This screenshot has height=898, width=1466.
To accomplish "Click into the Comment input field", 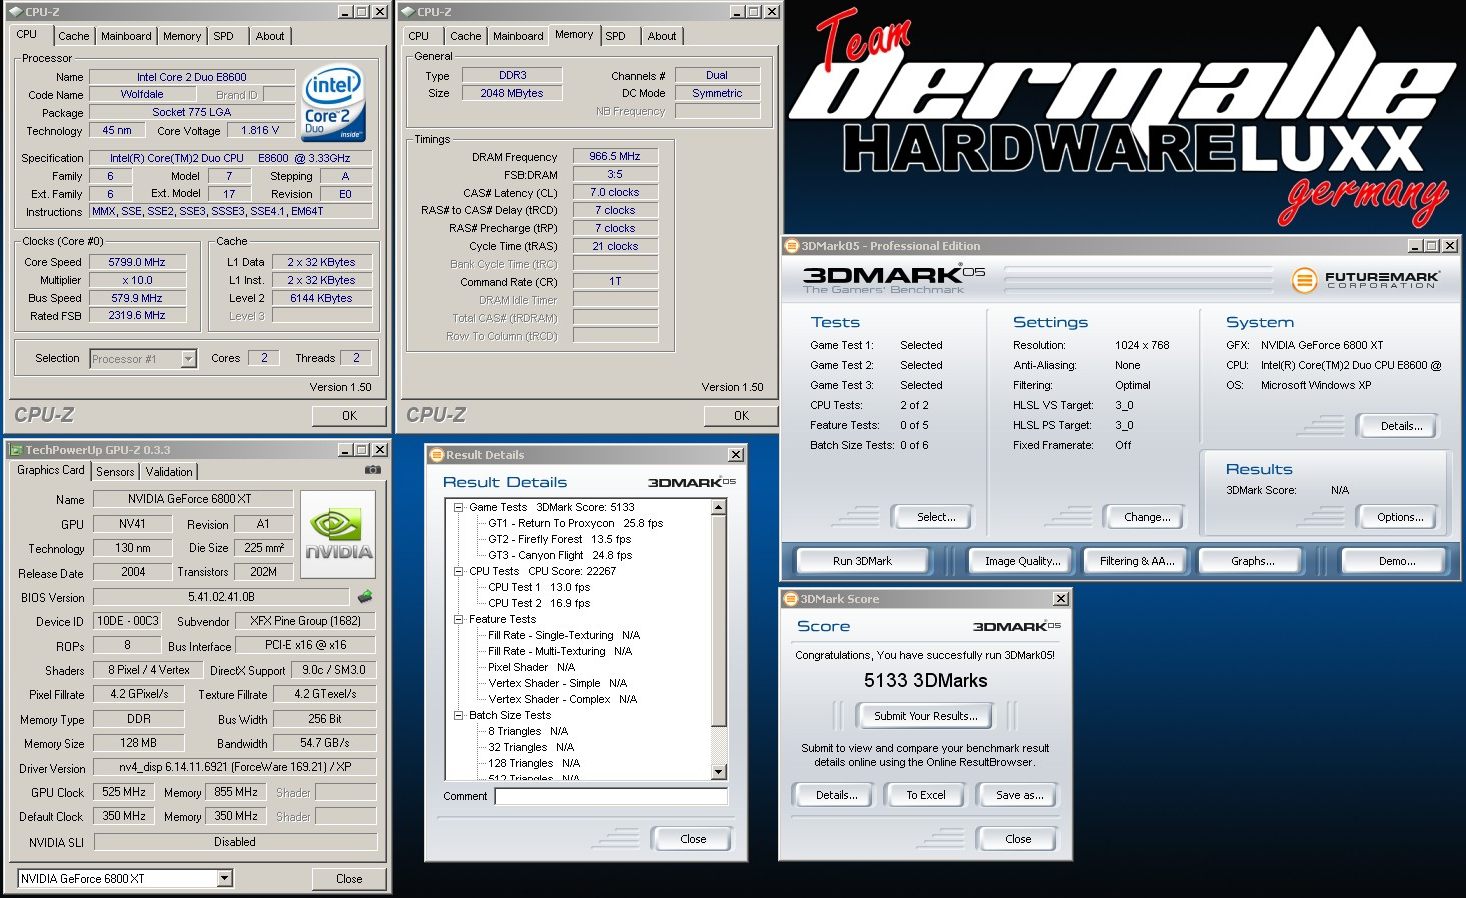I will click(611, 797).
